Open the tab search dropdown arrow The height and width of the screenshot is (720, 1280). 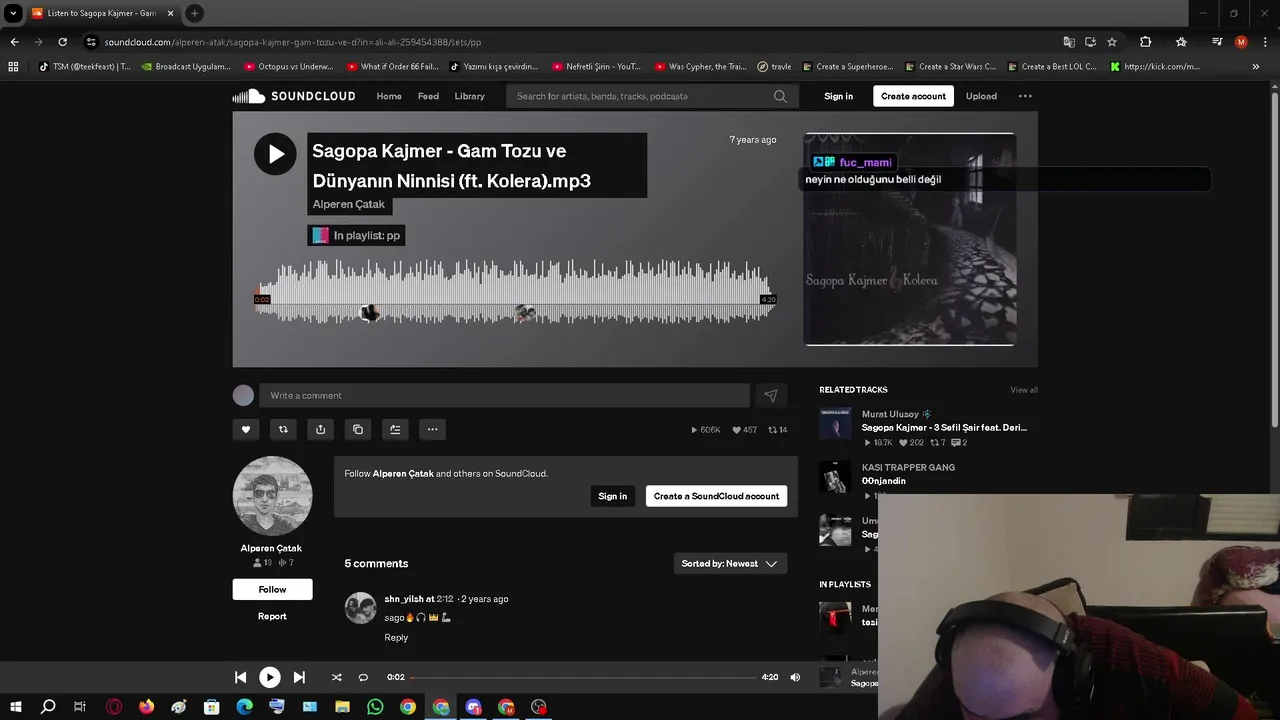13,13
